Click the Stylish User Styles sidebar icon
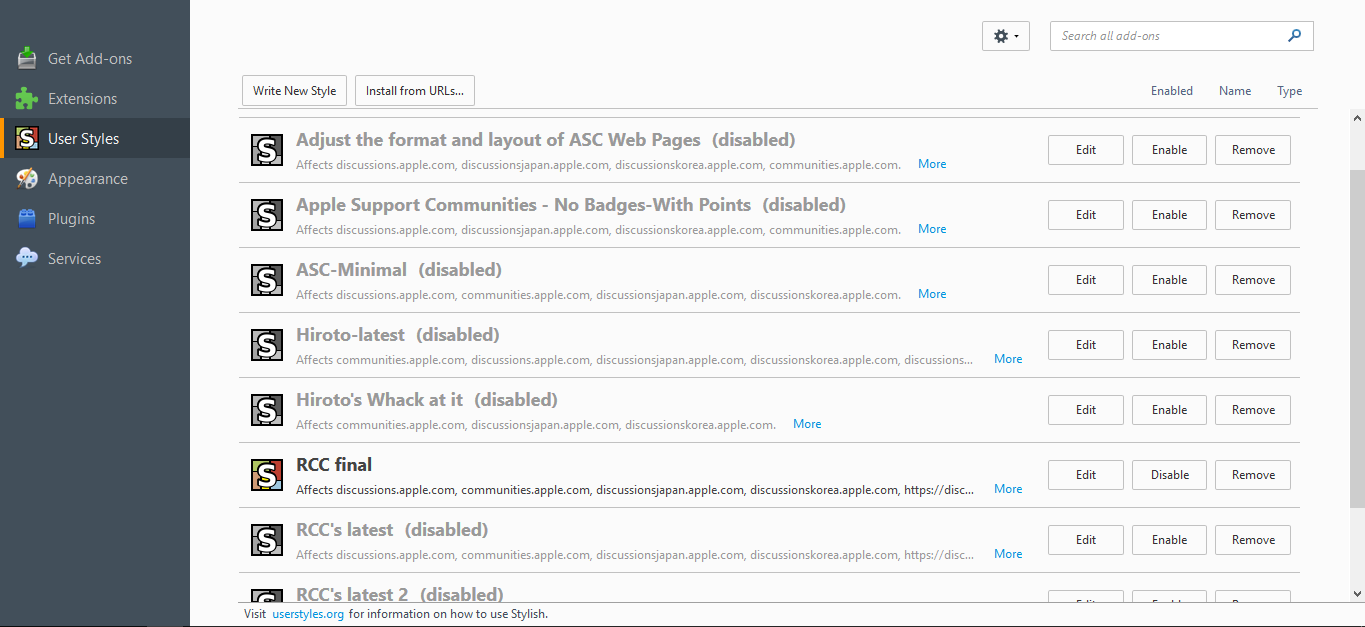 tap(28, 138)
